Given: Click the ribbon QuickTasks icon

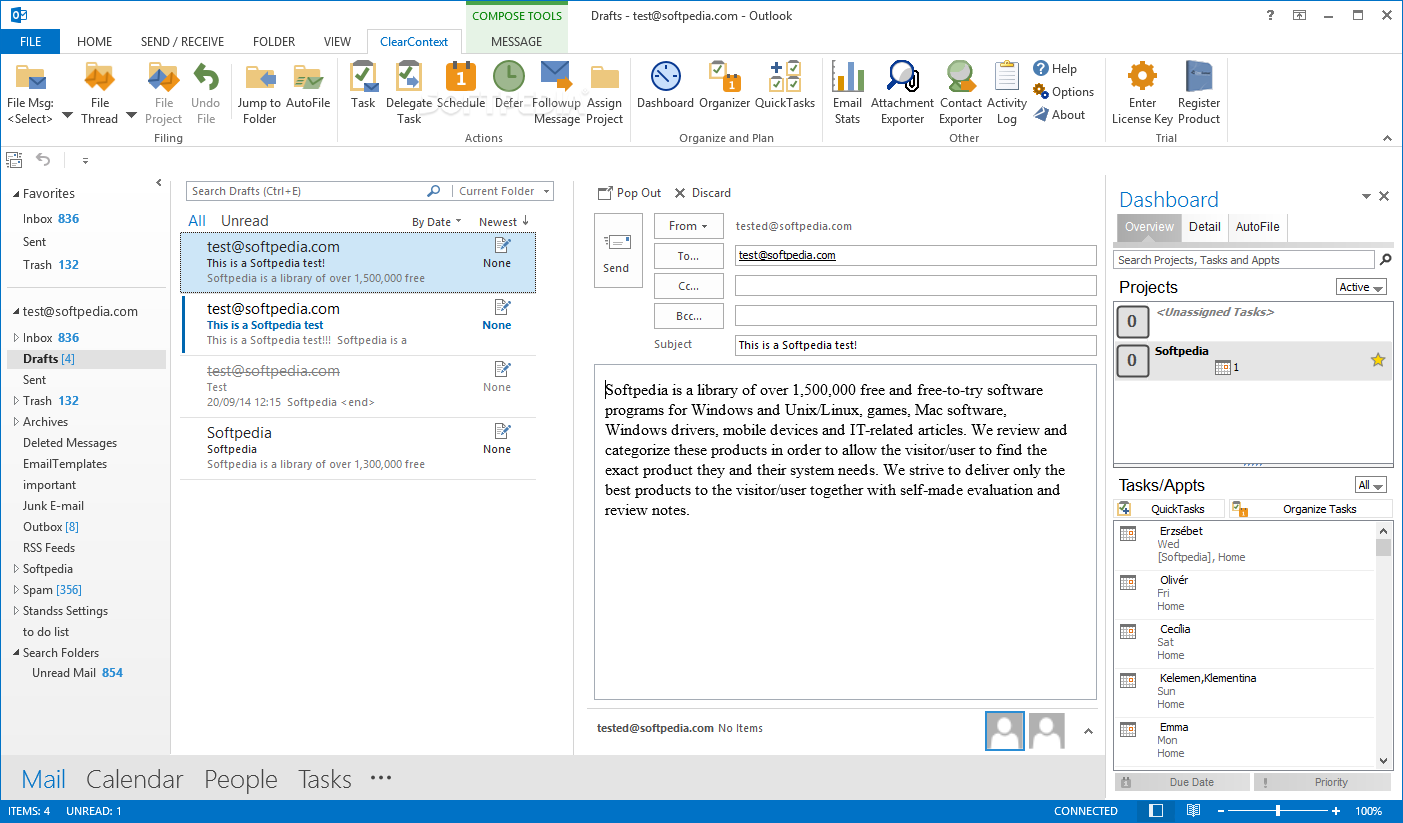Looking at the screenshot, I should 785,85.
